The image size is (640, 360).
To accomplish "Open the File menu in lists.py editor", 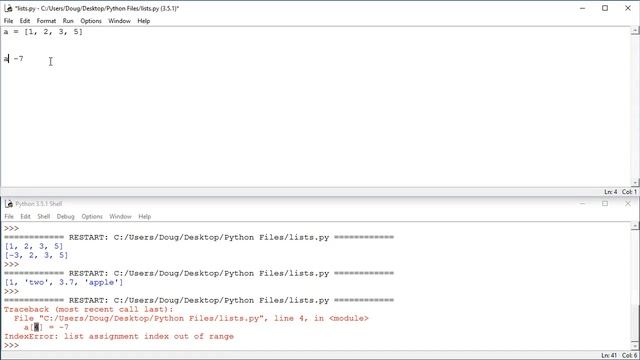I will (9, 21).
